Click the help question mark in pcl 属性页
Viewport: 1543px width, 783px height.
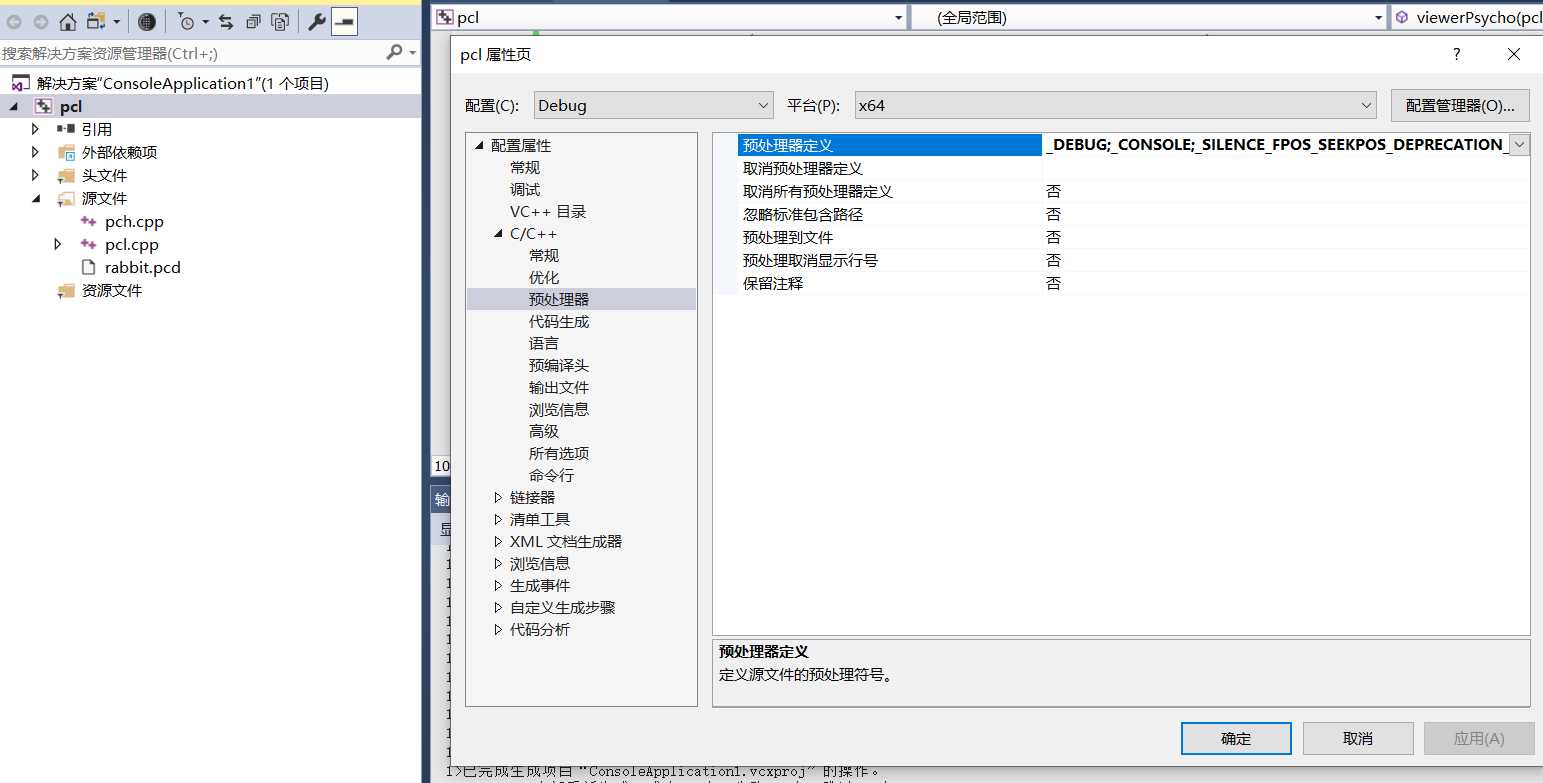[x=1457, y=54]
